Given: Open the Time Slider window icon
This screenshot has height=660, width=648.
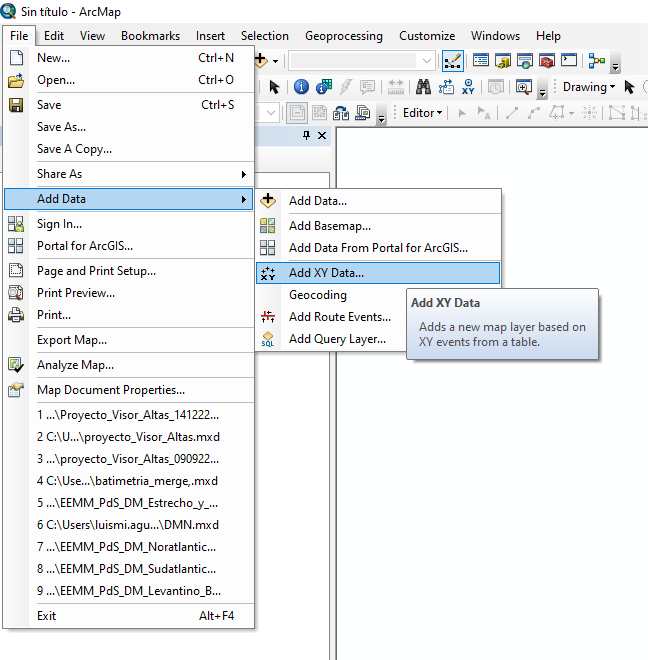Looking at the screenshot, I should coord(496,87).
